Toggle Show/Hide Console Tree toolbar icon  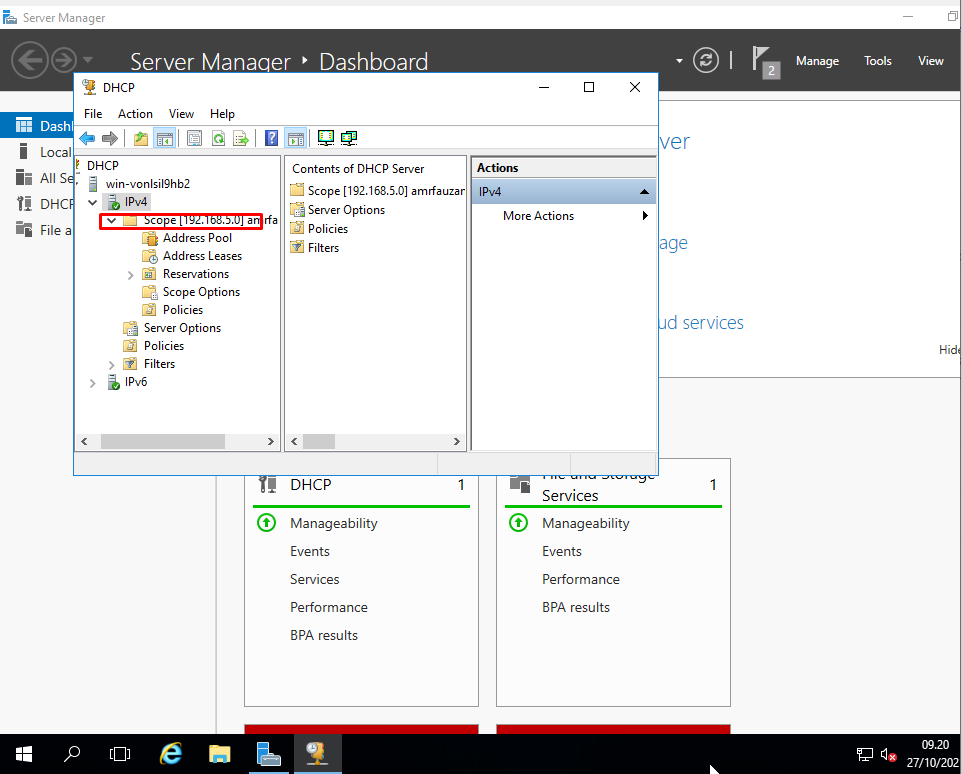pos(165,138)
